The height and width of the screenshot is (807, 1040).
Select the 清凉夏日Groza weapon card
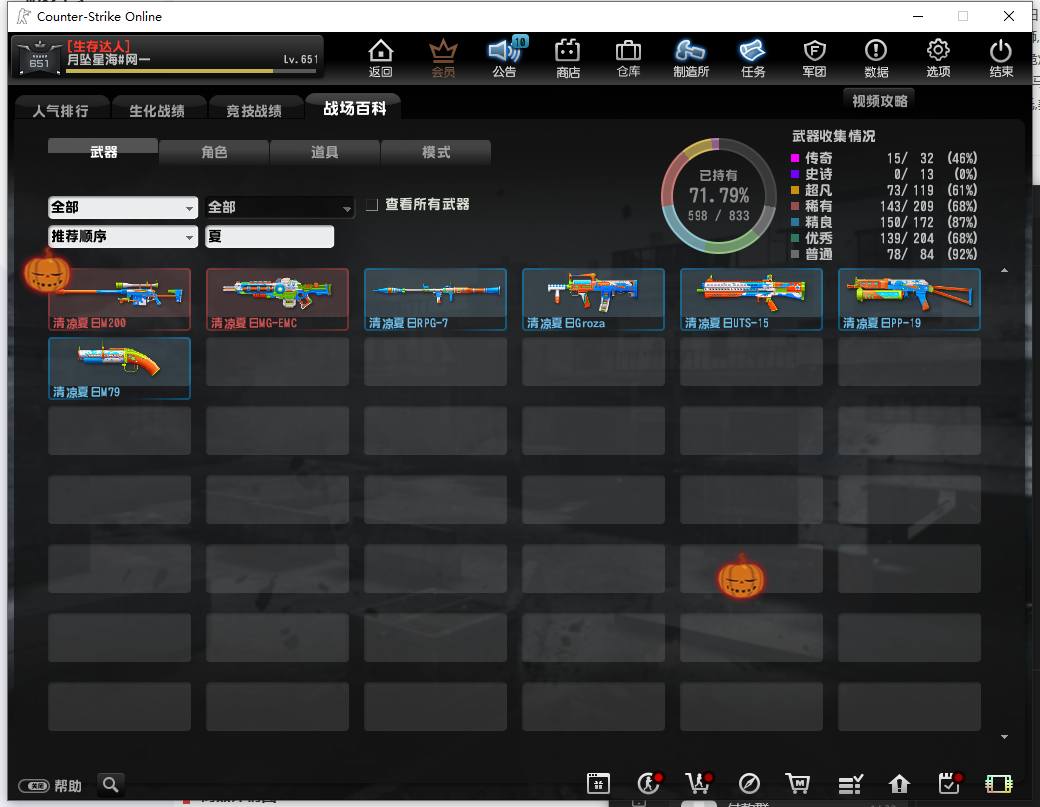click(x=593, y=299)
